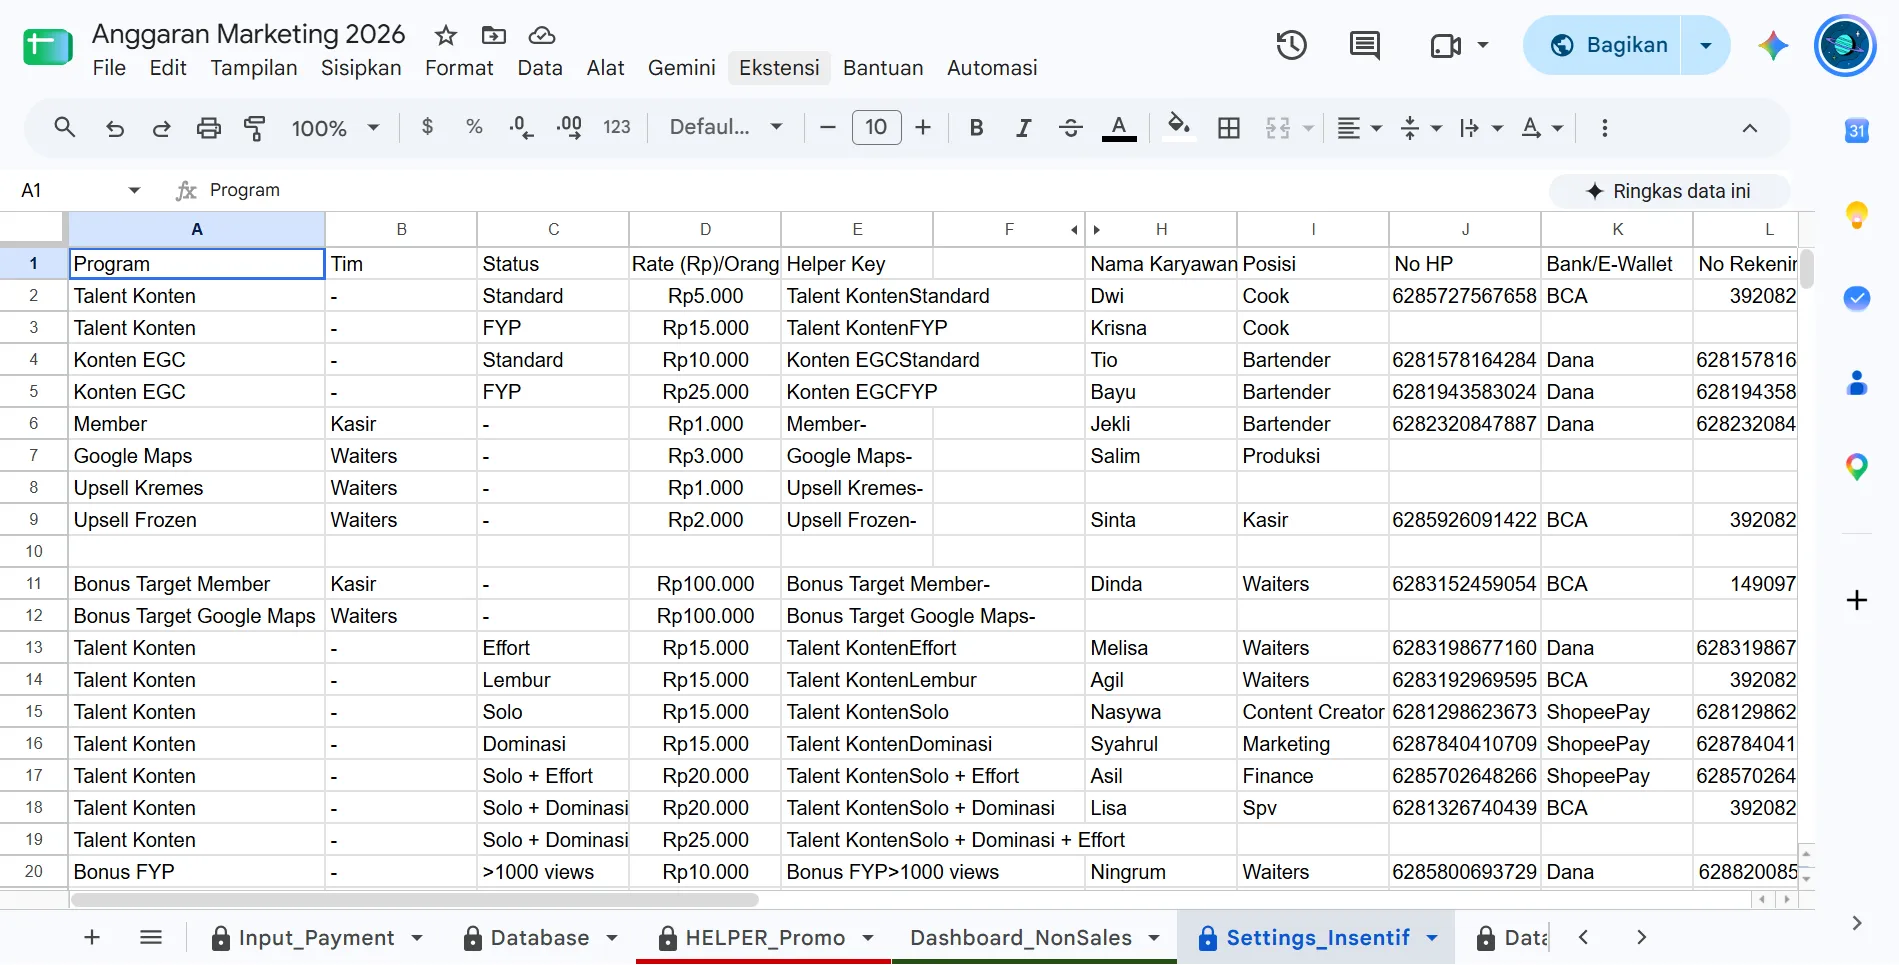Open the Sisipkan menu
The image size is (1899, 965).
361,68
